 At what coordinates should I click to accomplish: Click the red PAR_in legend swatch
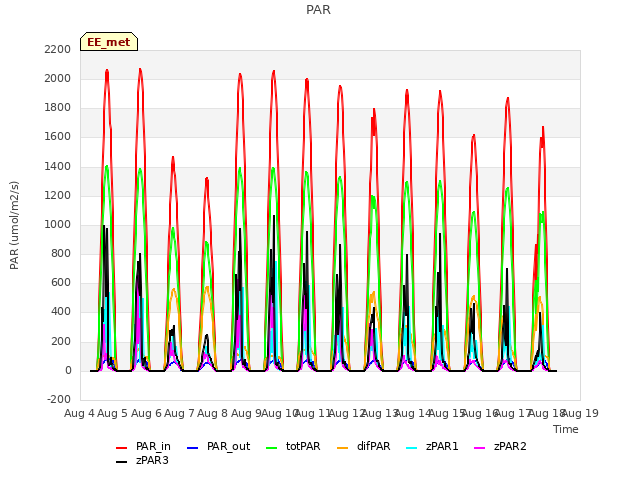[x=122, y=448]
